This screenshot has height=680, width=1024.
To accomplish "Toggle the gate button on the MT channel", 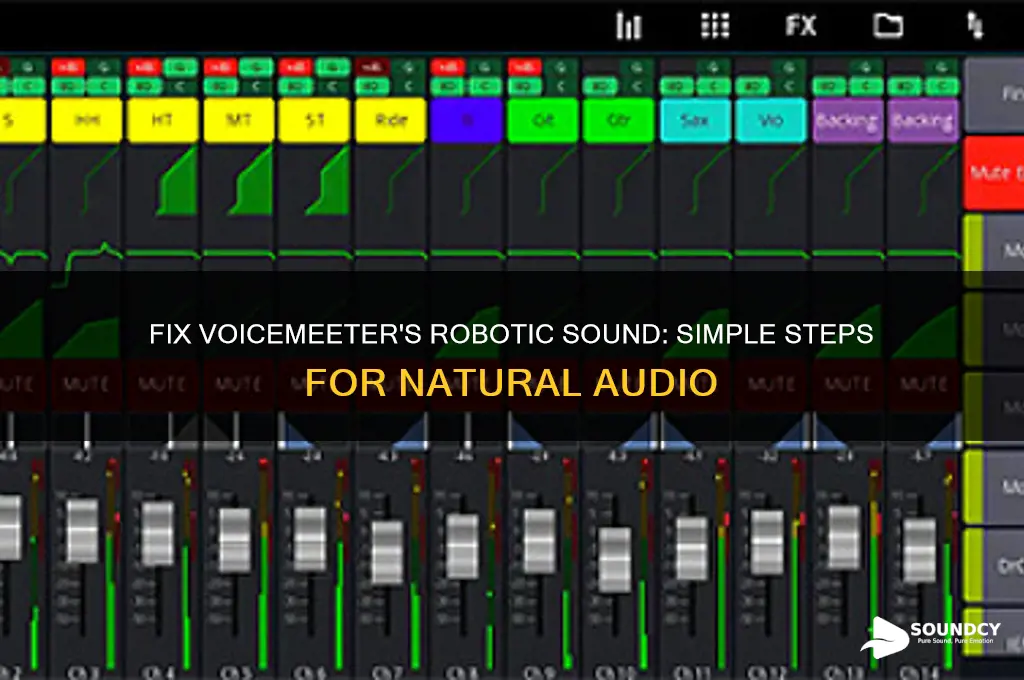I will click(x=256, y=67).
